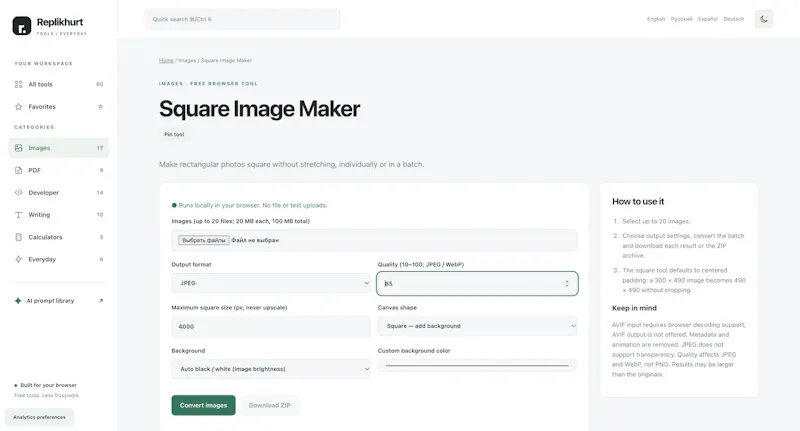Click the Everyday lightning icon
800x431 pixels.
18,259
